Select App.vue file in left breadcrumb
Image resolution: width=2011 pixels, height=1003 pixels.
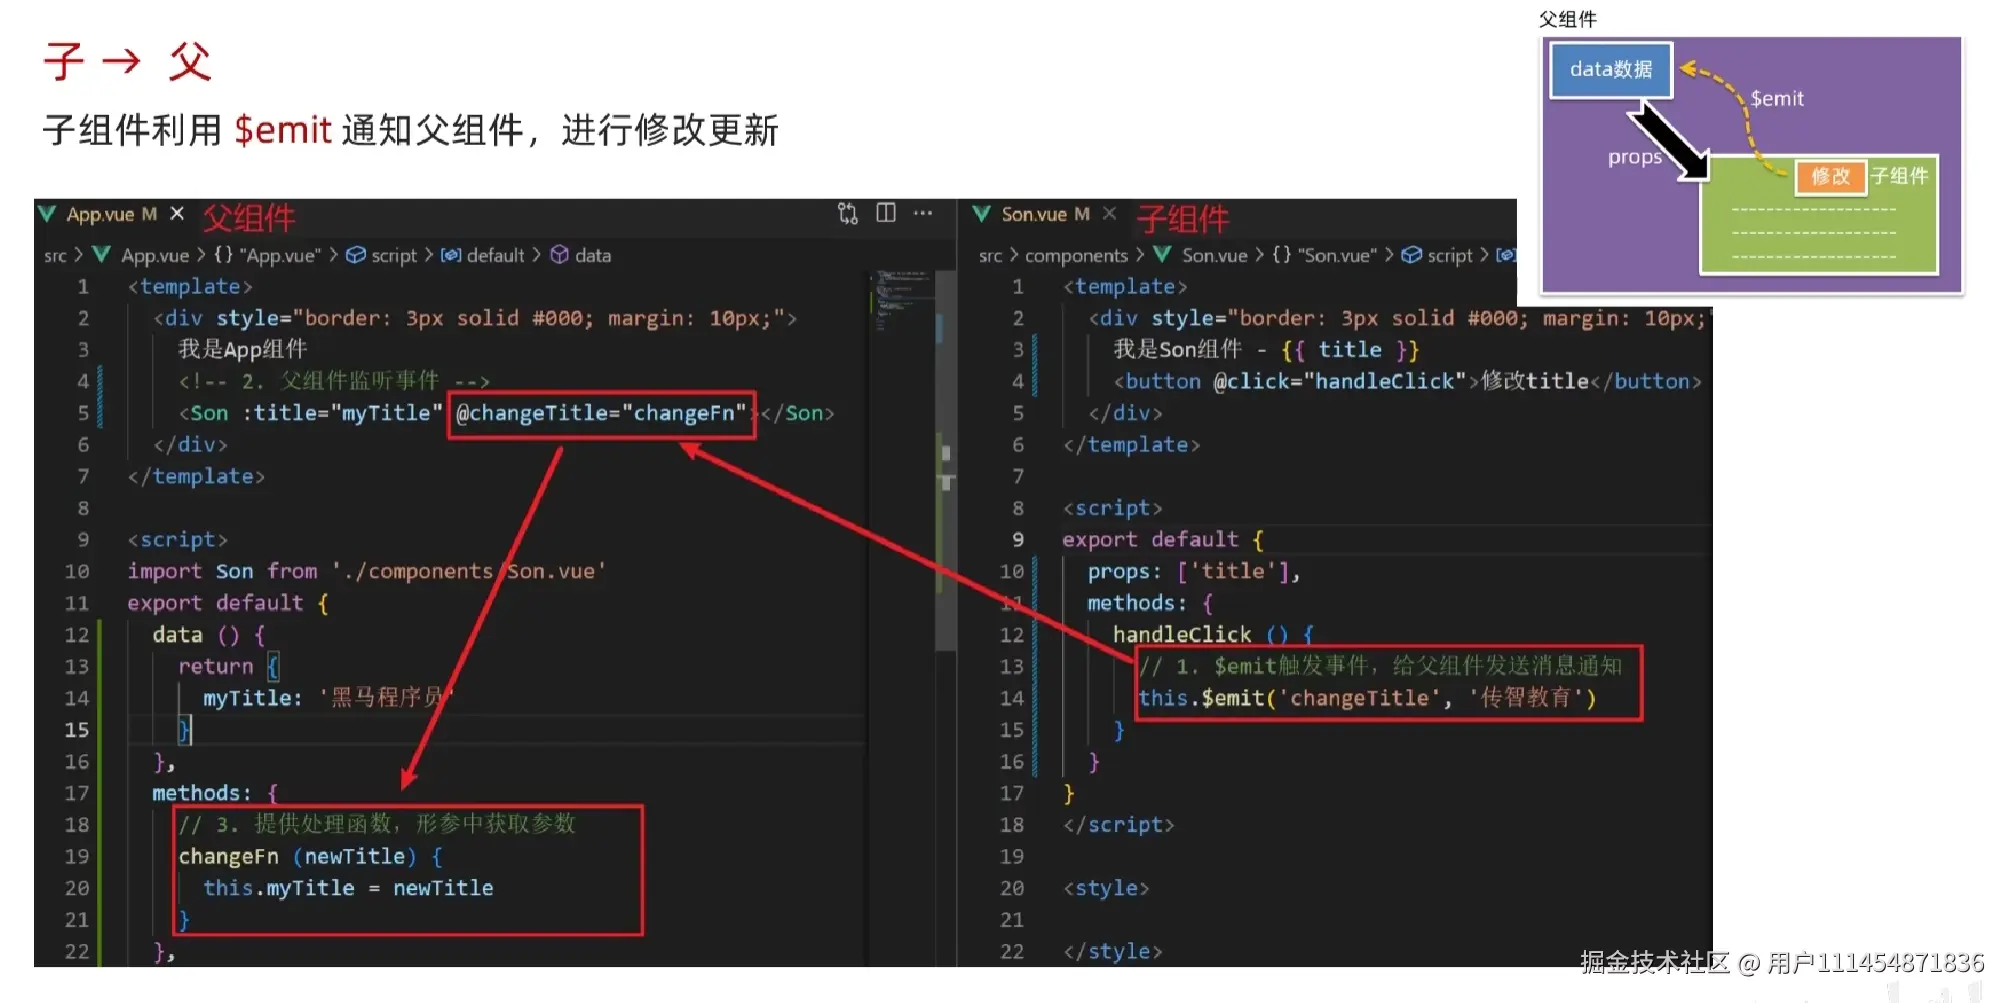click(x=155, y=256)
